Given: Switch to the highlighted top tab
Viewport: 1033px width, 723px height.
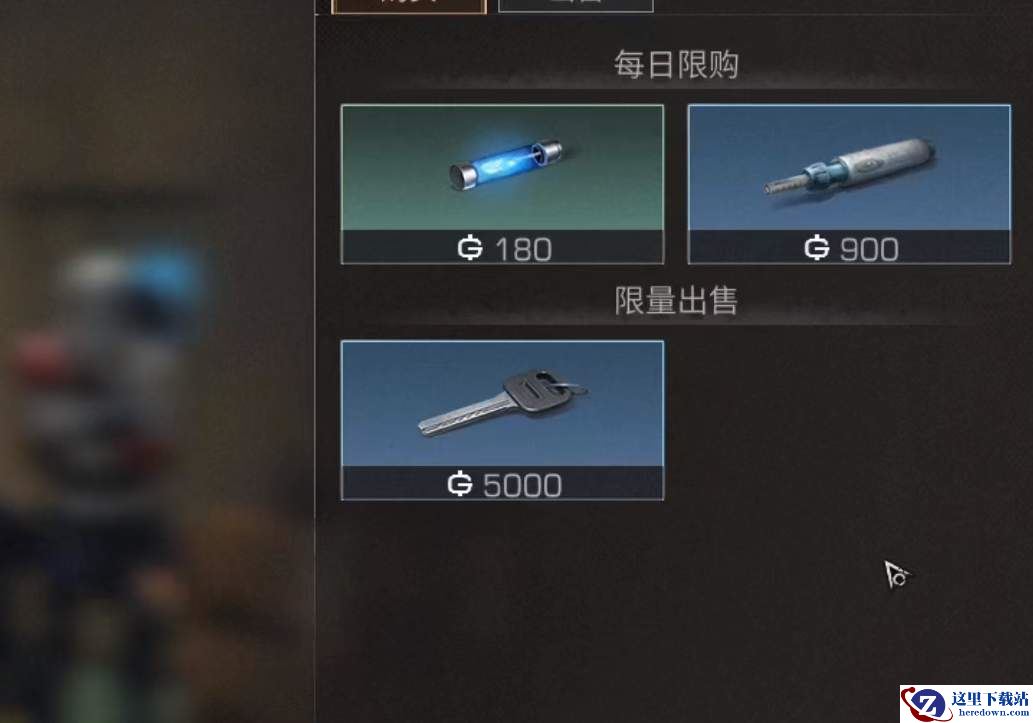Looking at the screenshot, I should click(409, 6).
